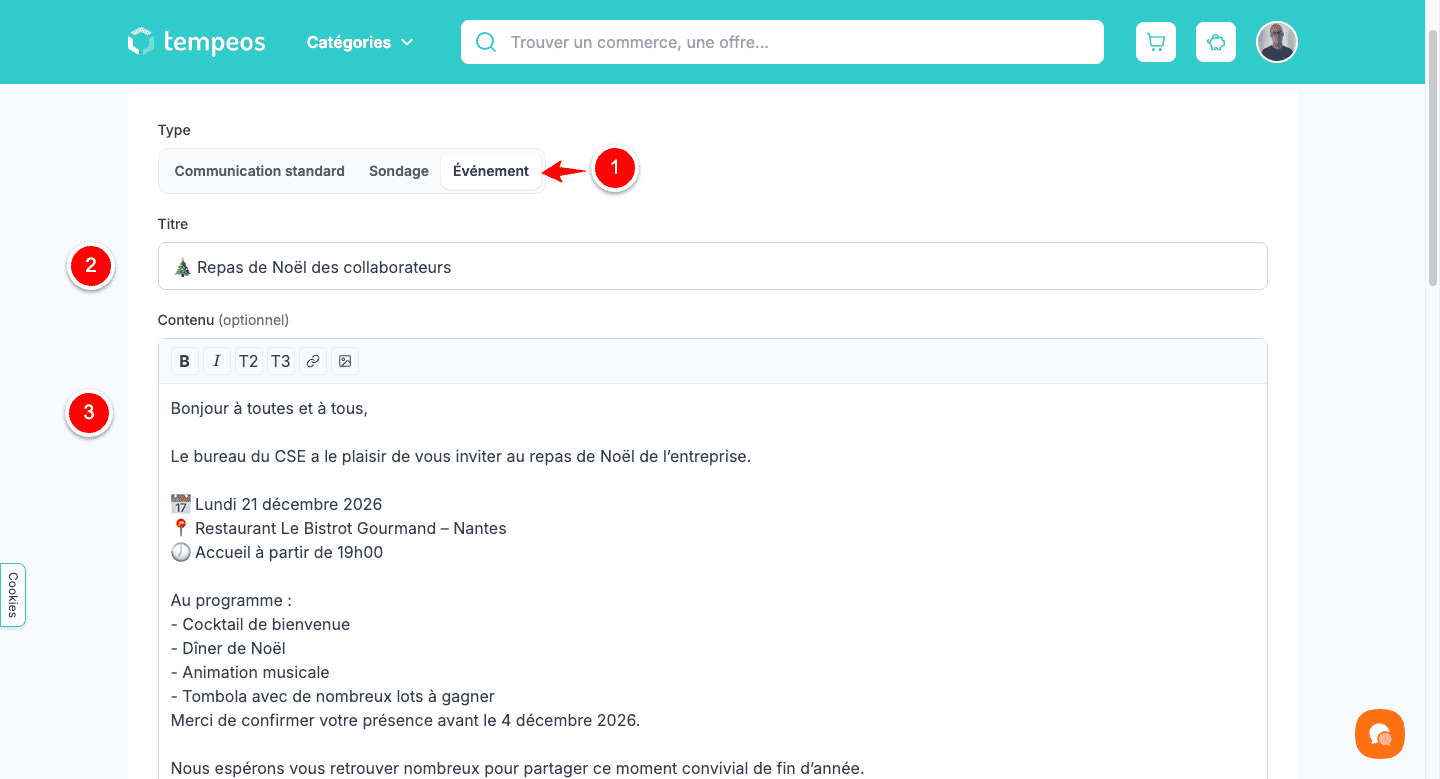The image size is (1440, 779).
Task: Insert an image in editor
Action: 345,361
